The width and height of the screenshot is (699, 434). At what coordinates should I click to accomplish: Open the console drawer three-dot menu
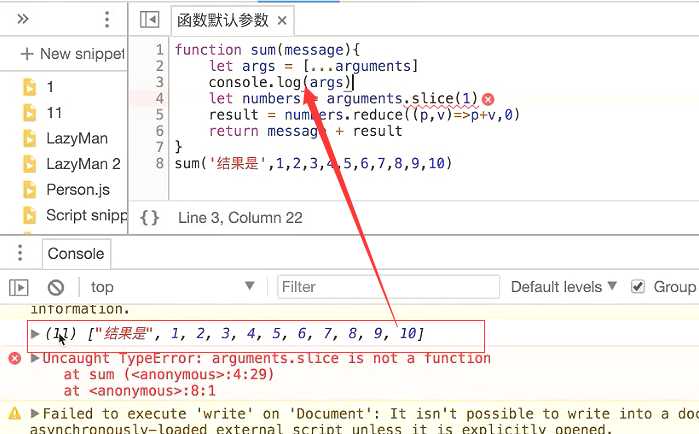point(20,253)
